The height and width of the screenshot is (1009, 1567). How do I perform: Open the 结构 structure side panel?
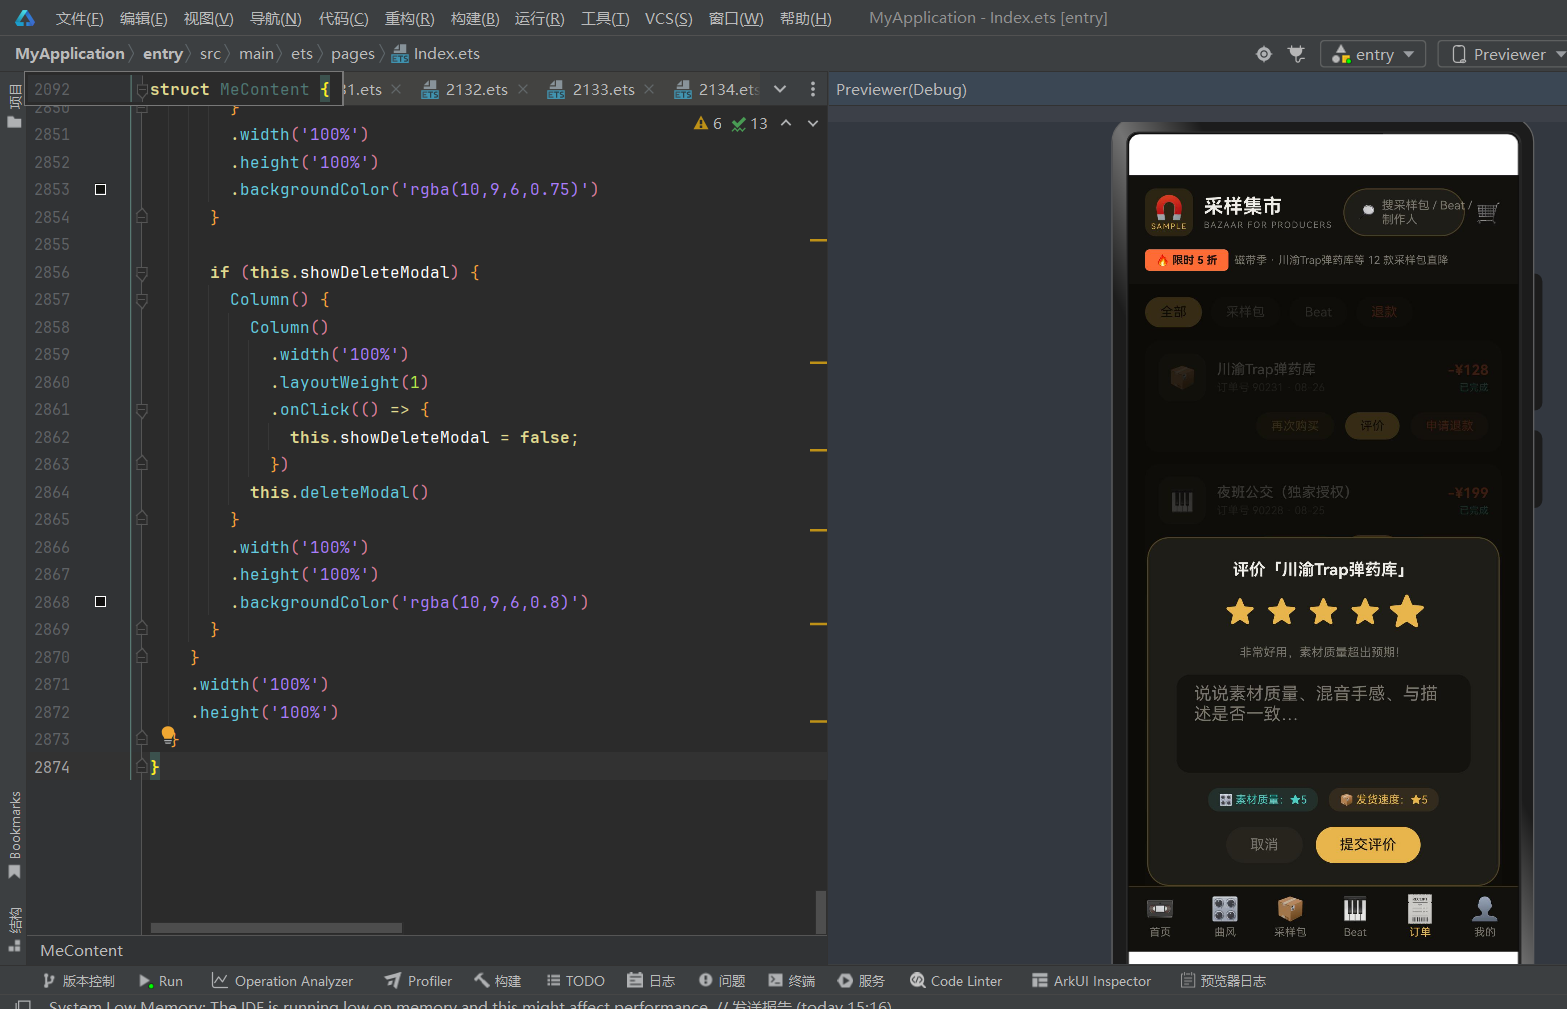pos(14,929)
